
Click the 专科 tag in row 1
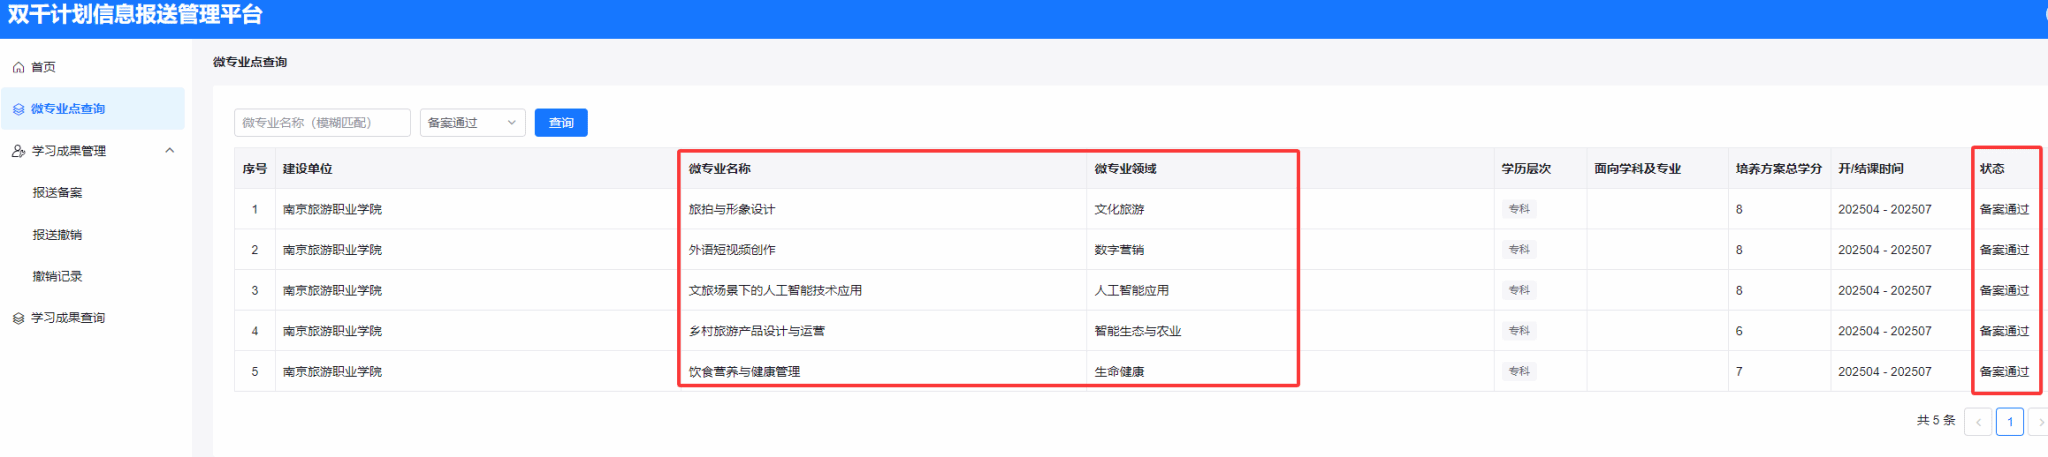pos(1518,209)
